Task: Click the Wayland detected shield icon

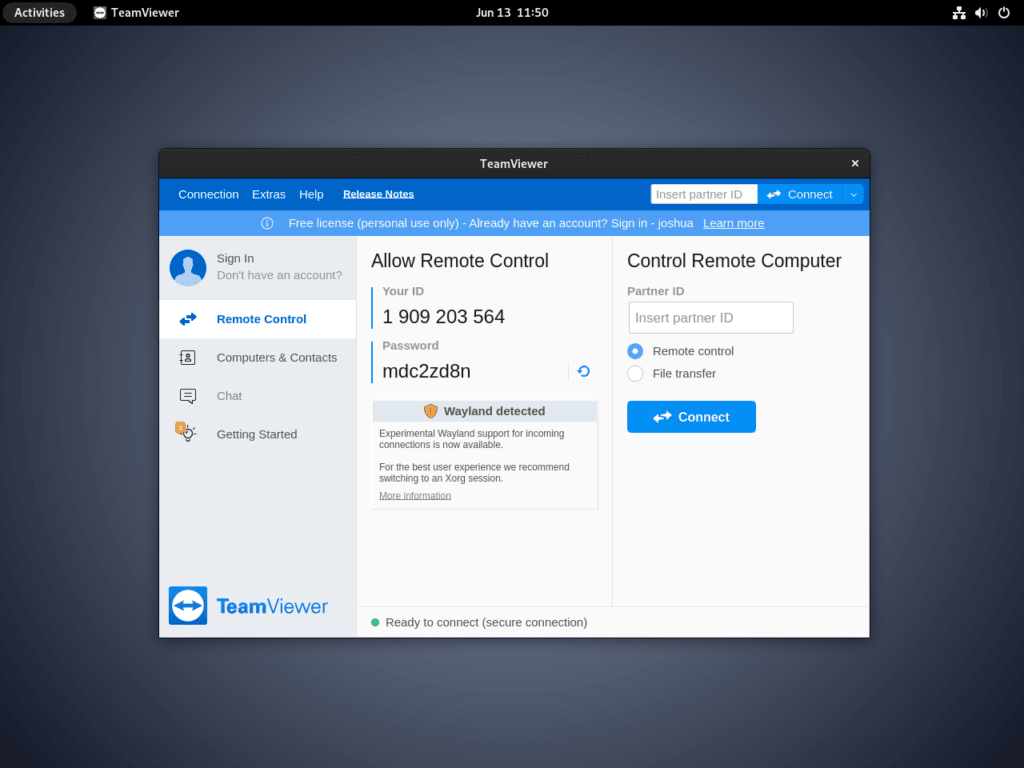Action: click(430, 410)
